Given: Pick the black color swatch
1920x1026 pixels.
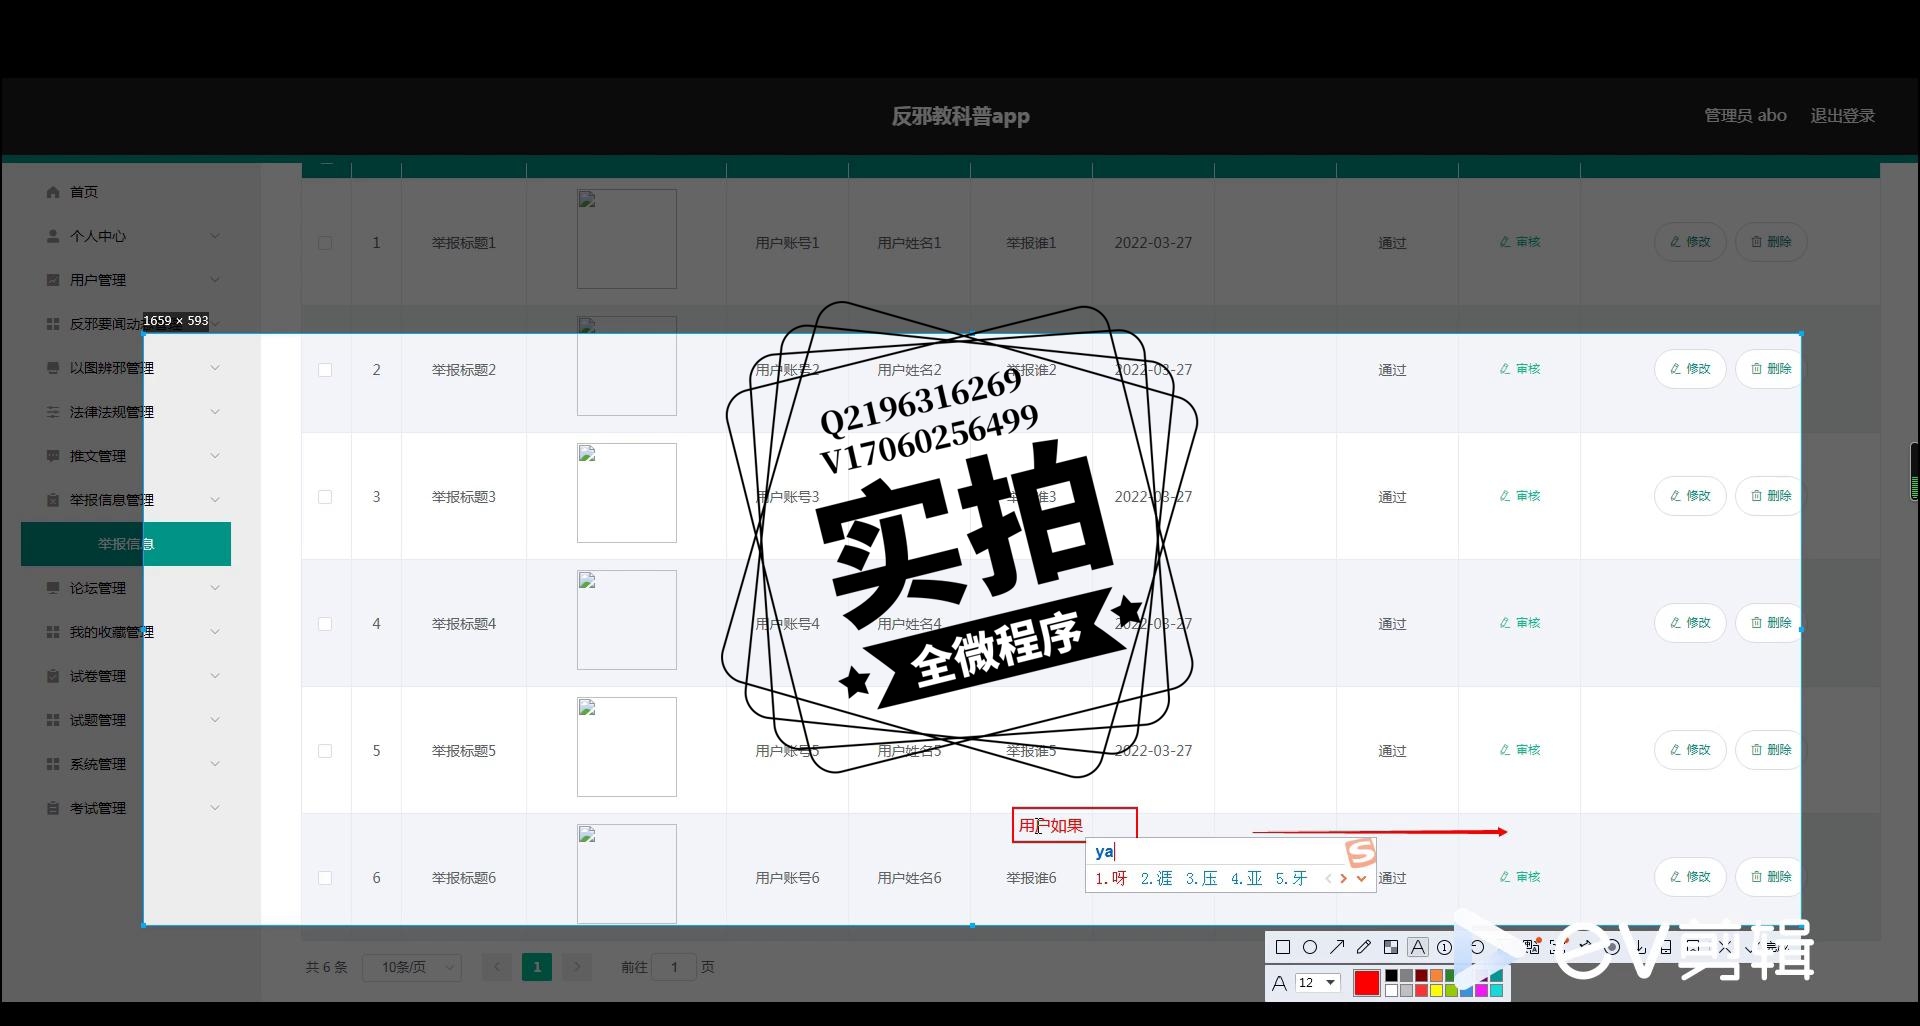Looking at the screenshot, I should pos(1391,976).
